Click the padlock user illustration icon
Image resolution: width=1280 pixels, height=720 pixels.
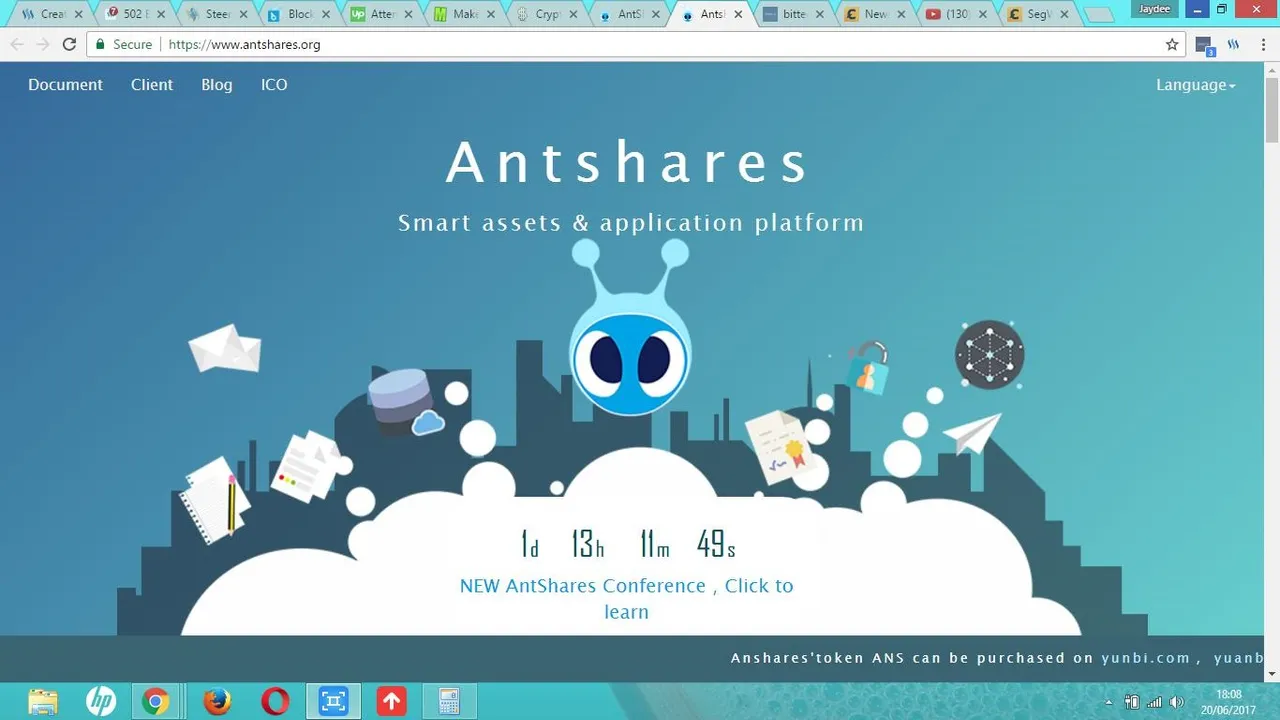tap(868, 367)
